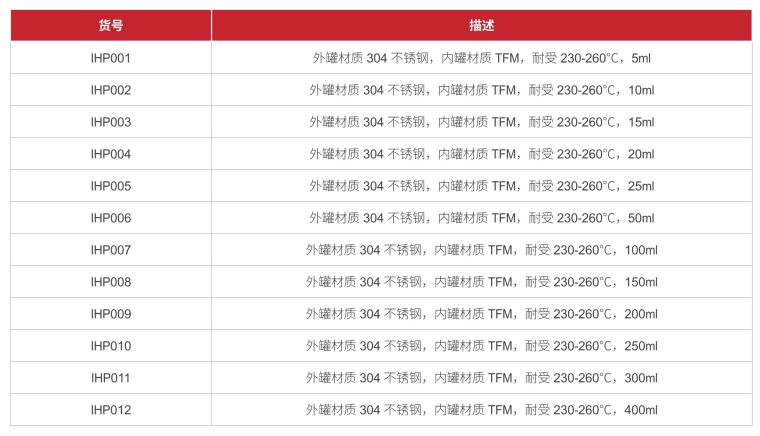This screenshot has width=760, height=436.
Task: Click the description ending in 50ml
Action: pyautogui.click(x=481, y=218)
